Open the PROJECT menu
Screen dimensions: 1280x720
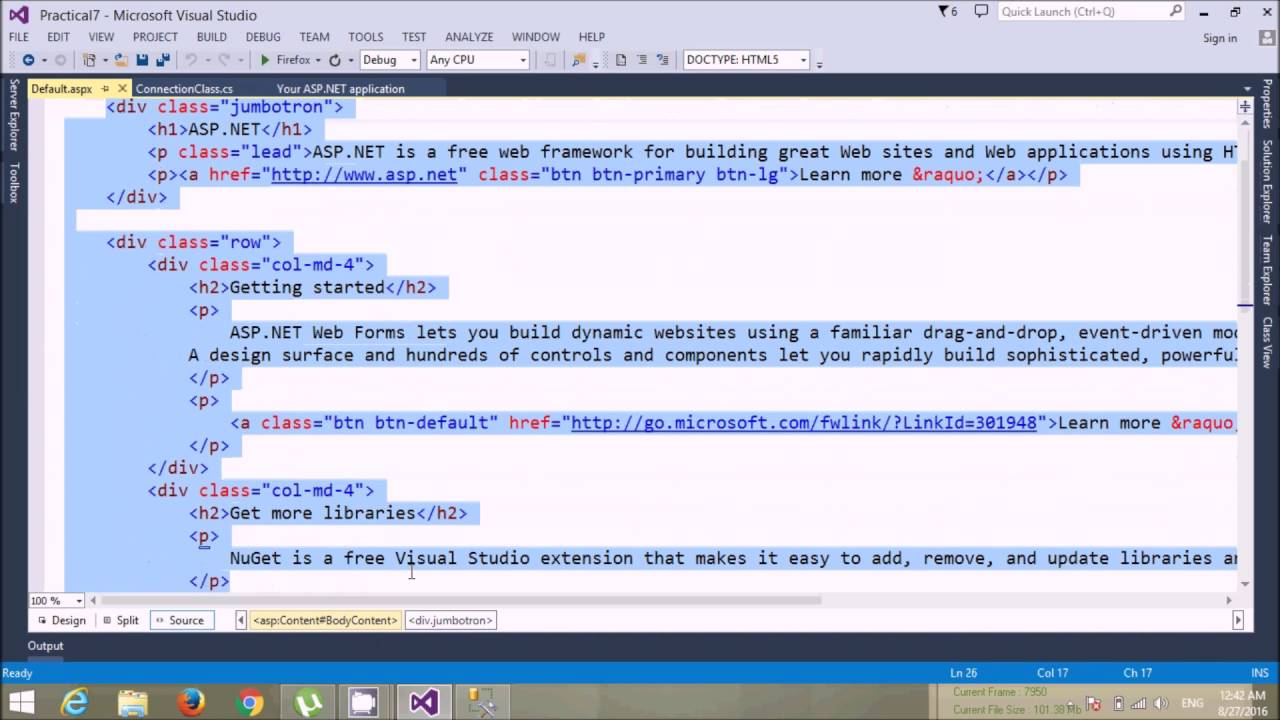tap(155, 37)
